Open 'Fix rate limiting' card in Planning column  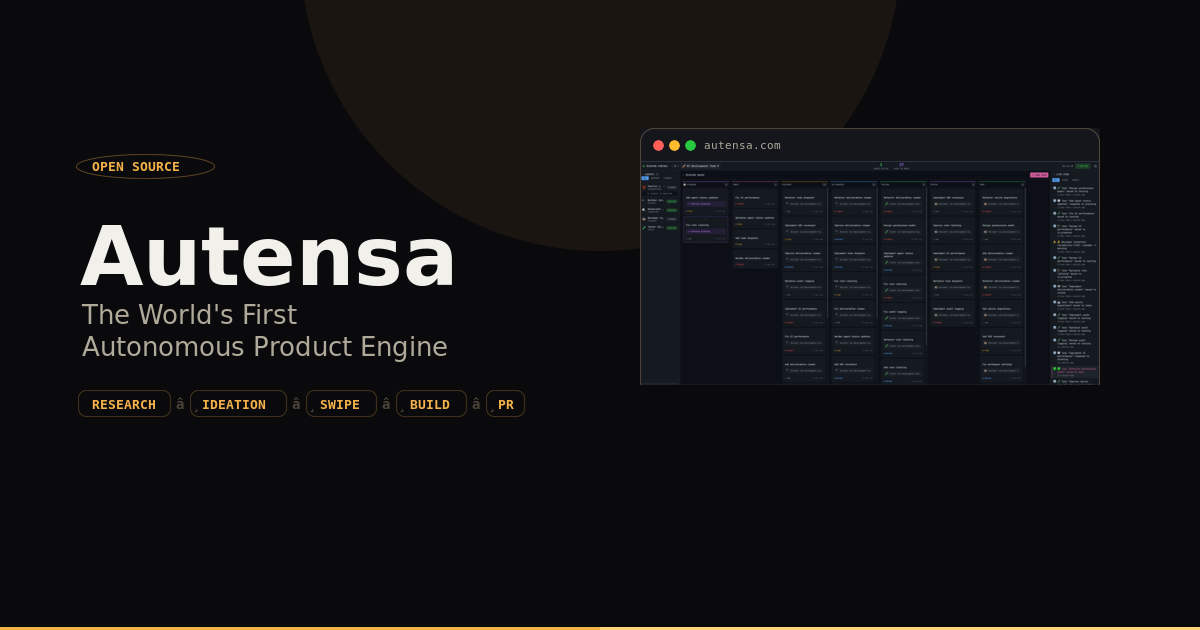coord(706,229)
